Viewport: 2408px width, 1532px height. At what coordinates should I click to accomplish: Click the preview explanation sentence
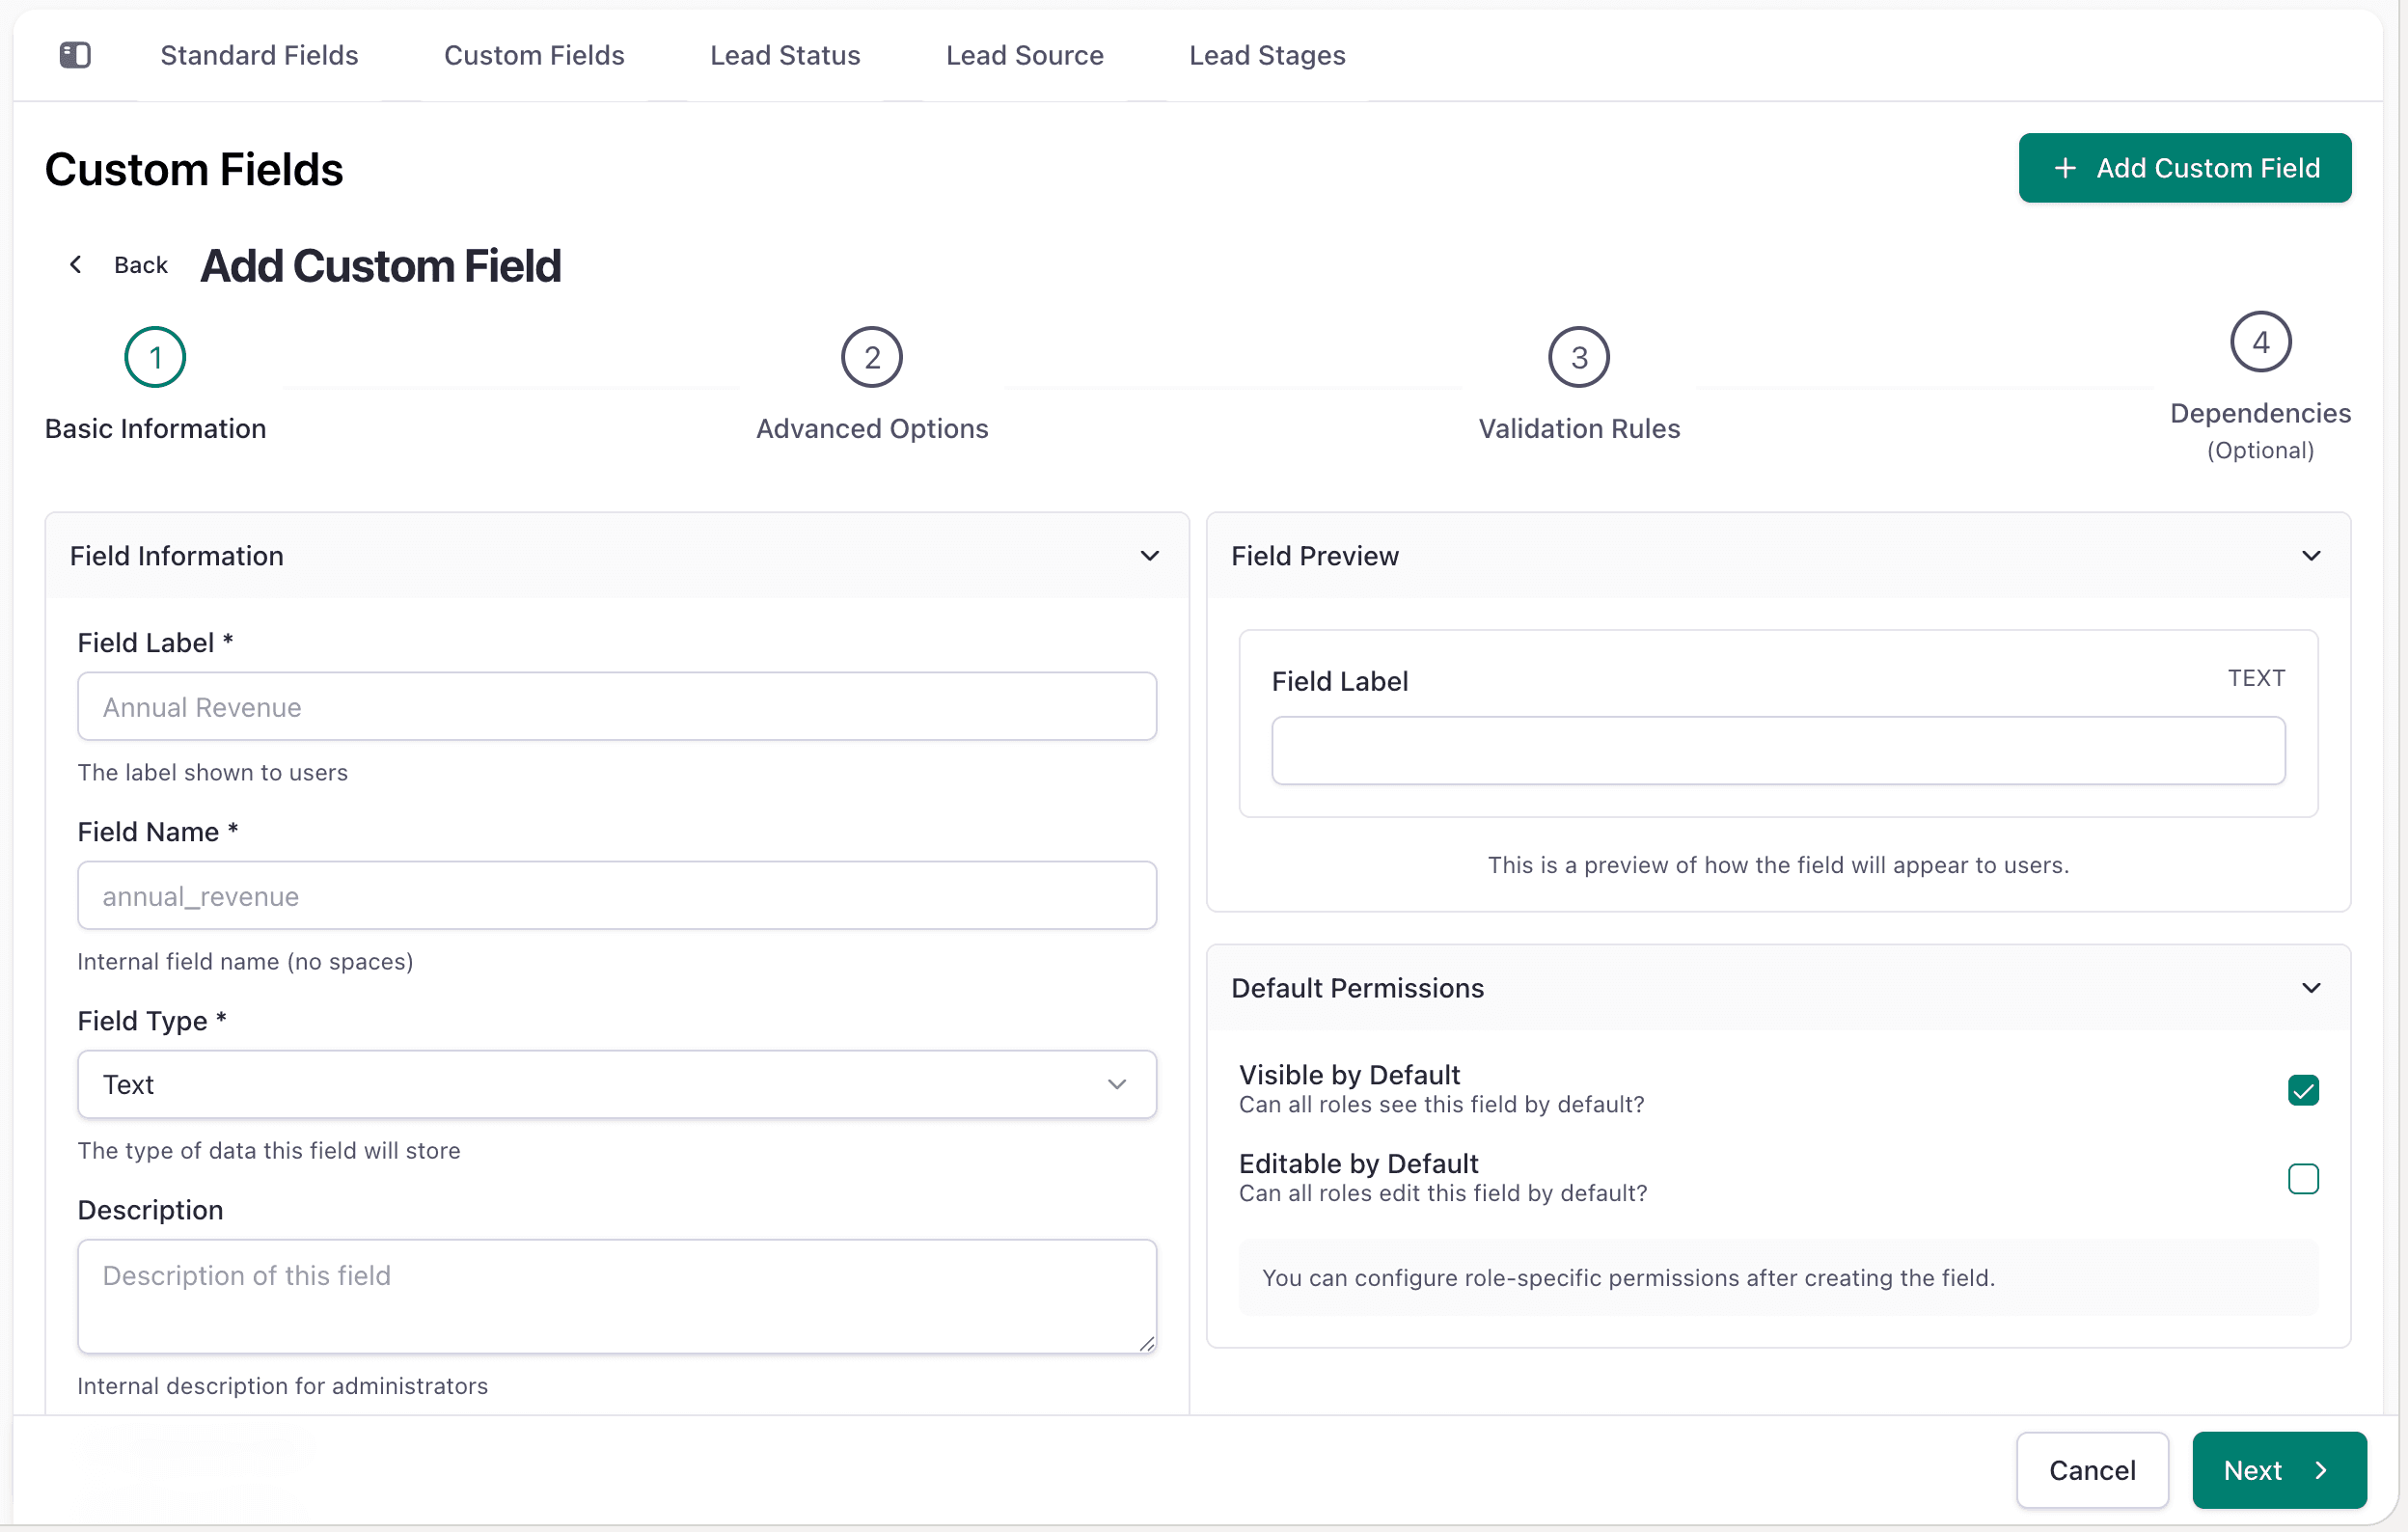pyautogui.click(x=1778, y=865)
